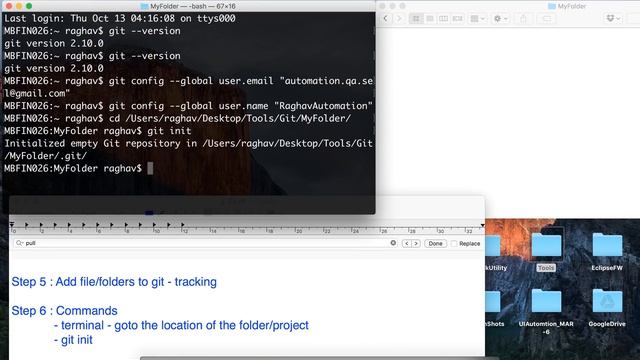640x360 pixels.
Task: Open search options magnifier dropdown
Action: [x=19, y=243]
